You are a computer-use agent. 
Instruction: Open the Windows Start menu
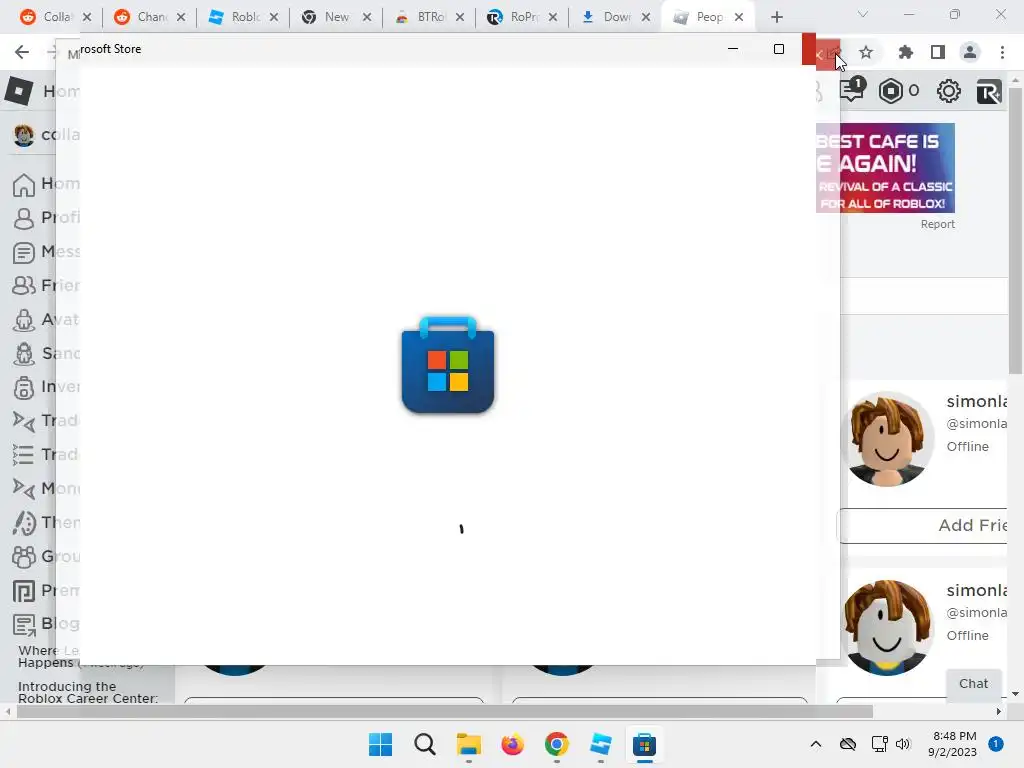380,744
